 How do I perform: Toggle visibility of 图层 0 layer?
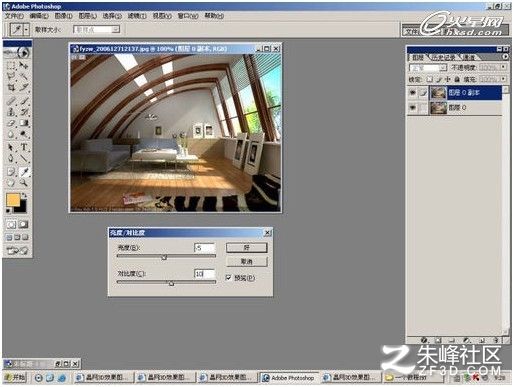[x=413, y=108]
